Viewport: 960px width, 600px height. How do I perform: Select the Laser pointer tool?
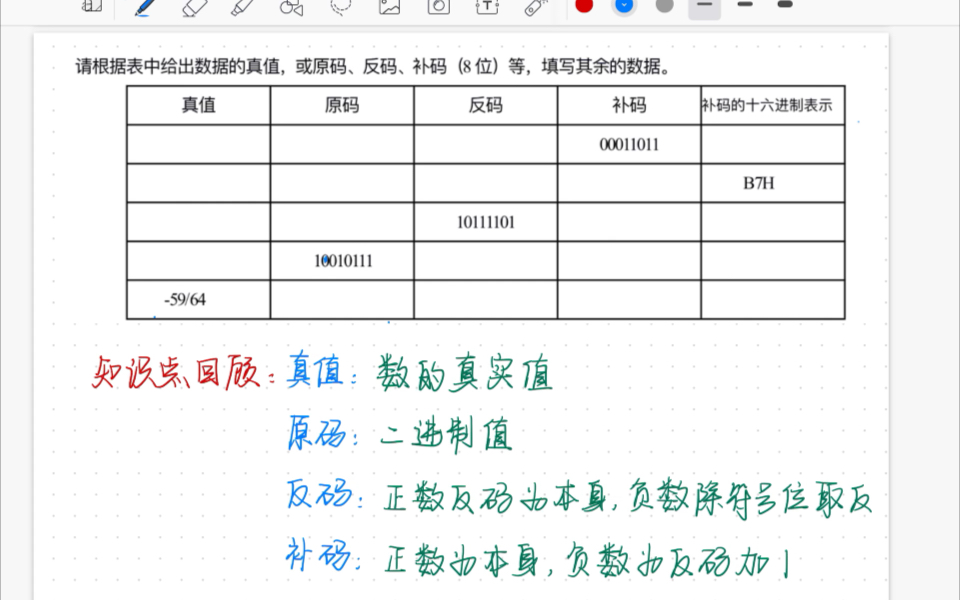533,10
